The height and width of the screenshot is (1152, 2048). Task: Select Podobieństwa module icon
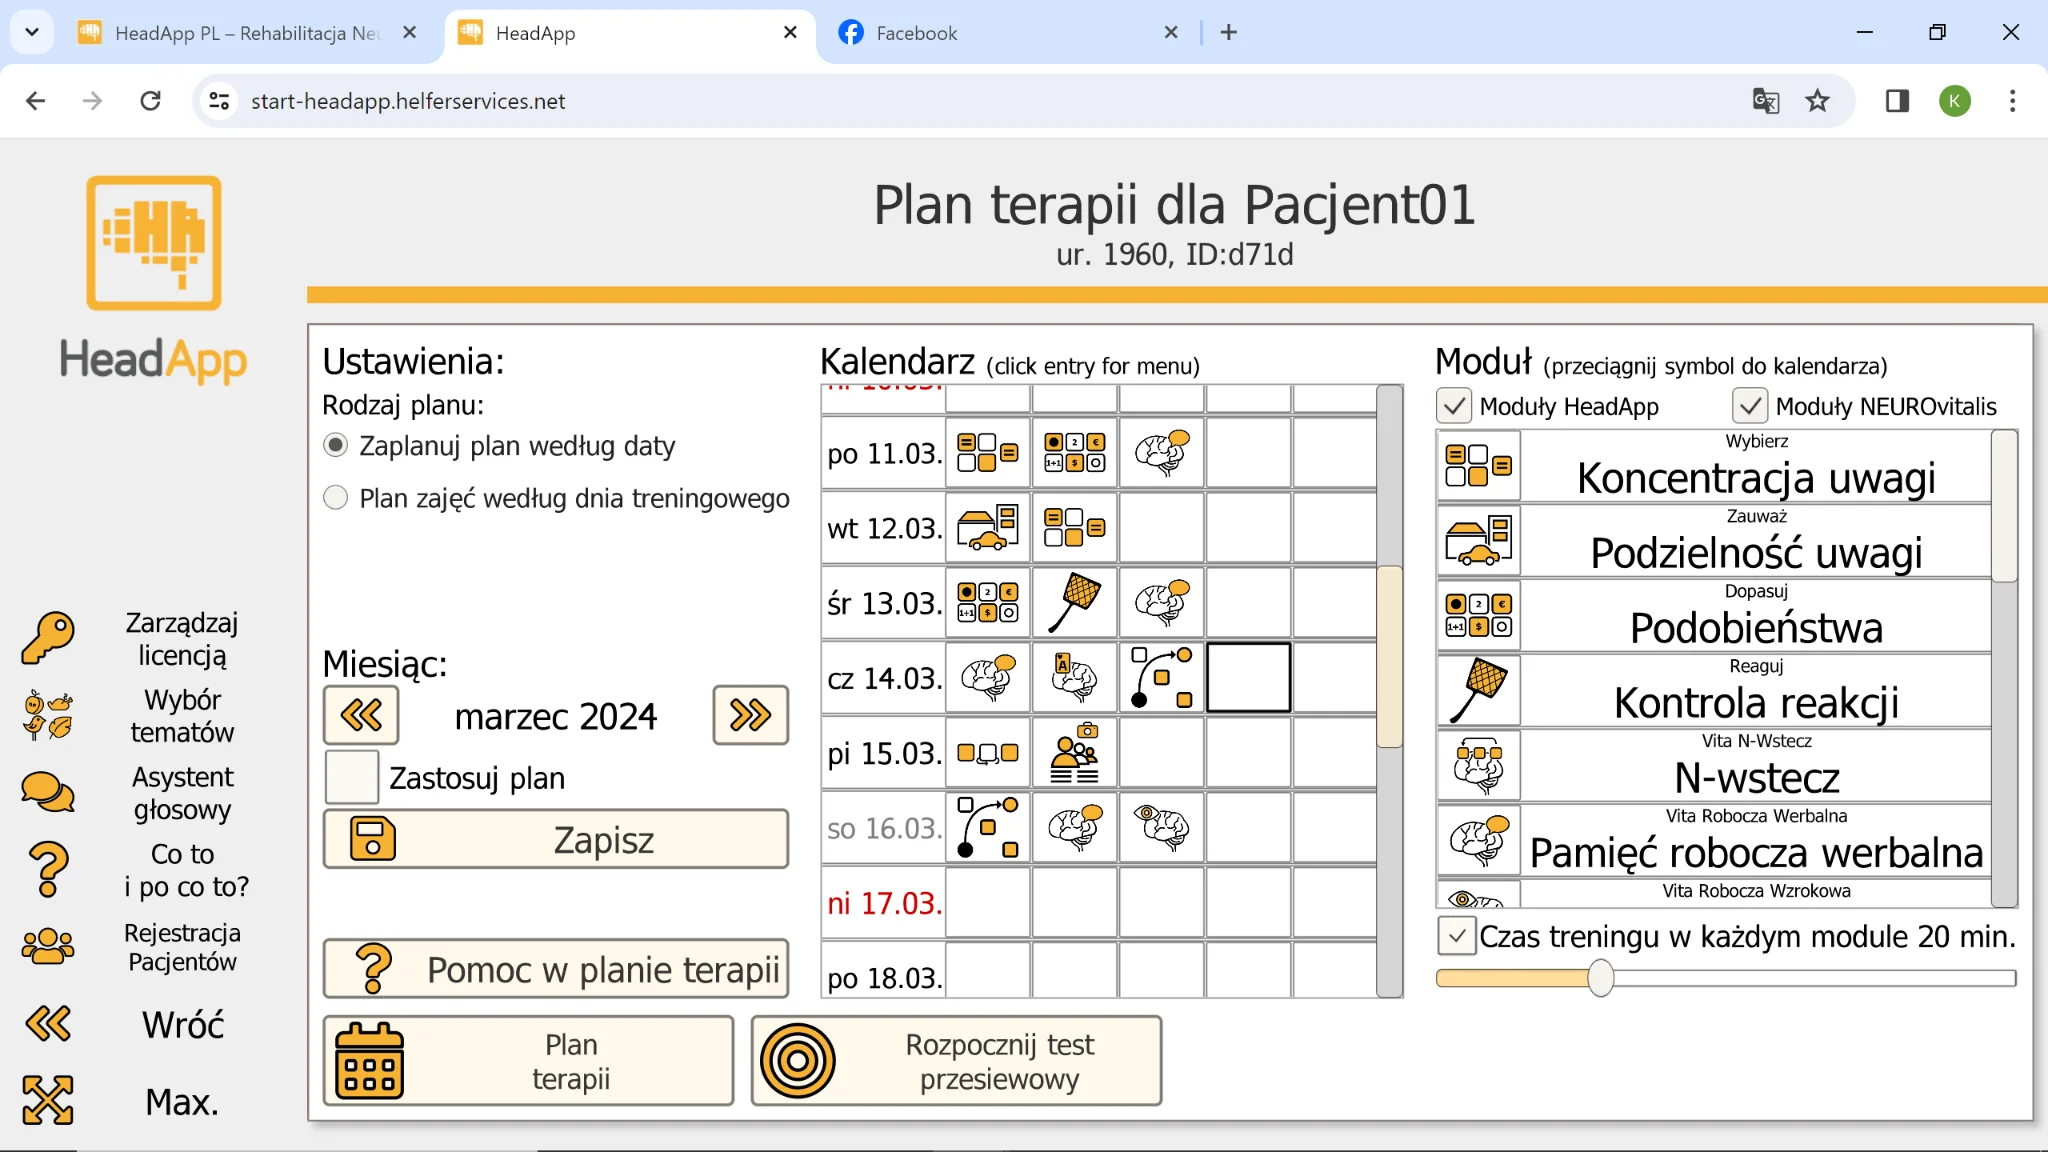tap(1478, 616)
